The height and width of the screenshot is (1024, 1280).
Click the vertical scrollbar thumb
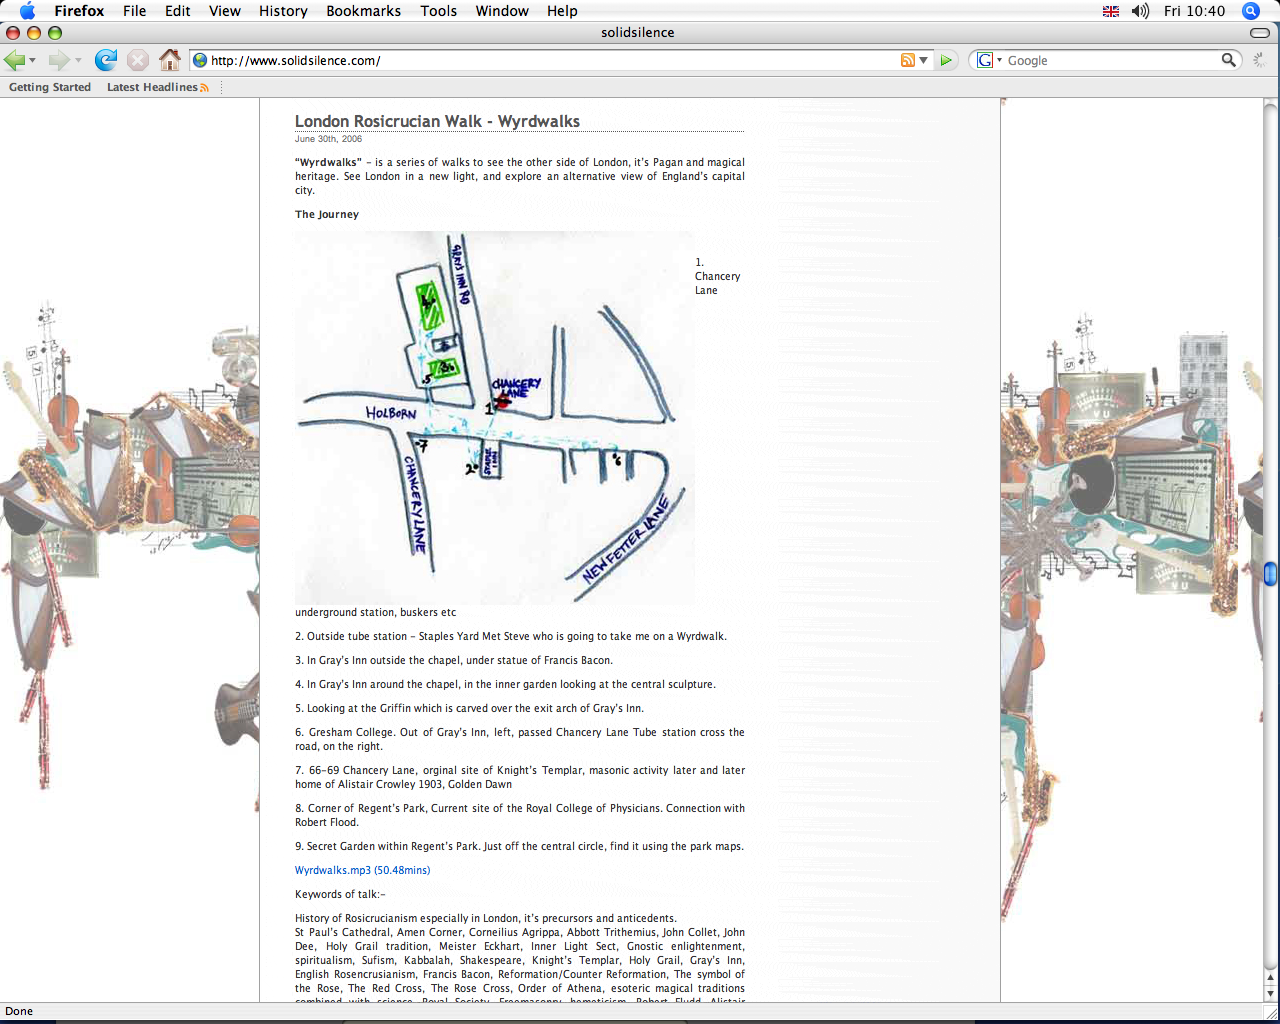point(1270,573)
